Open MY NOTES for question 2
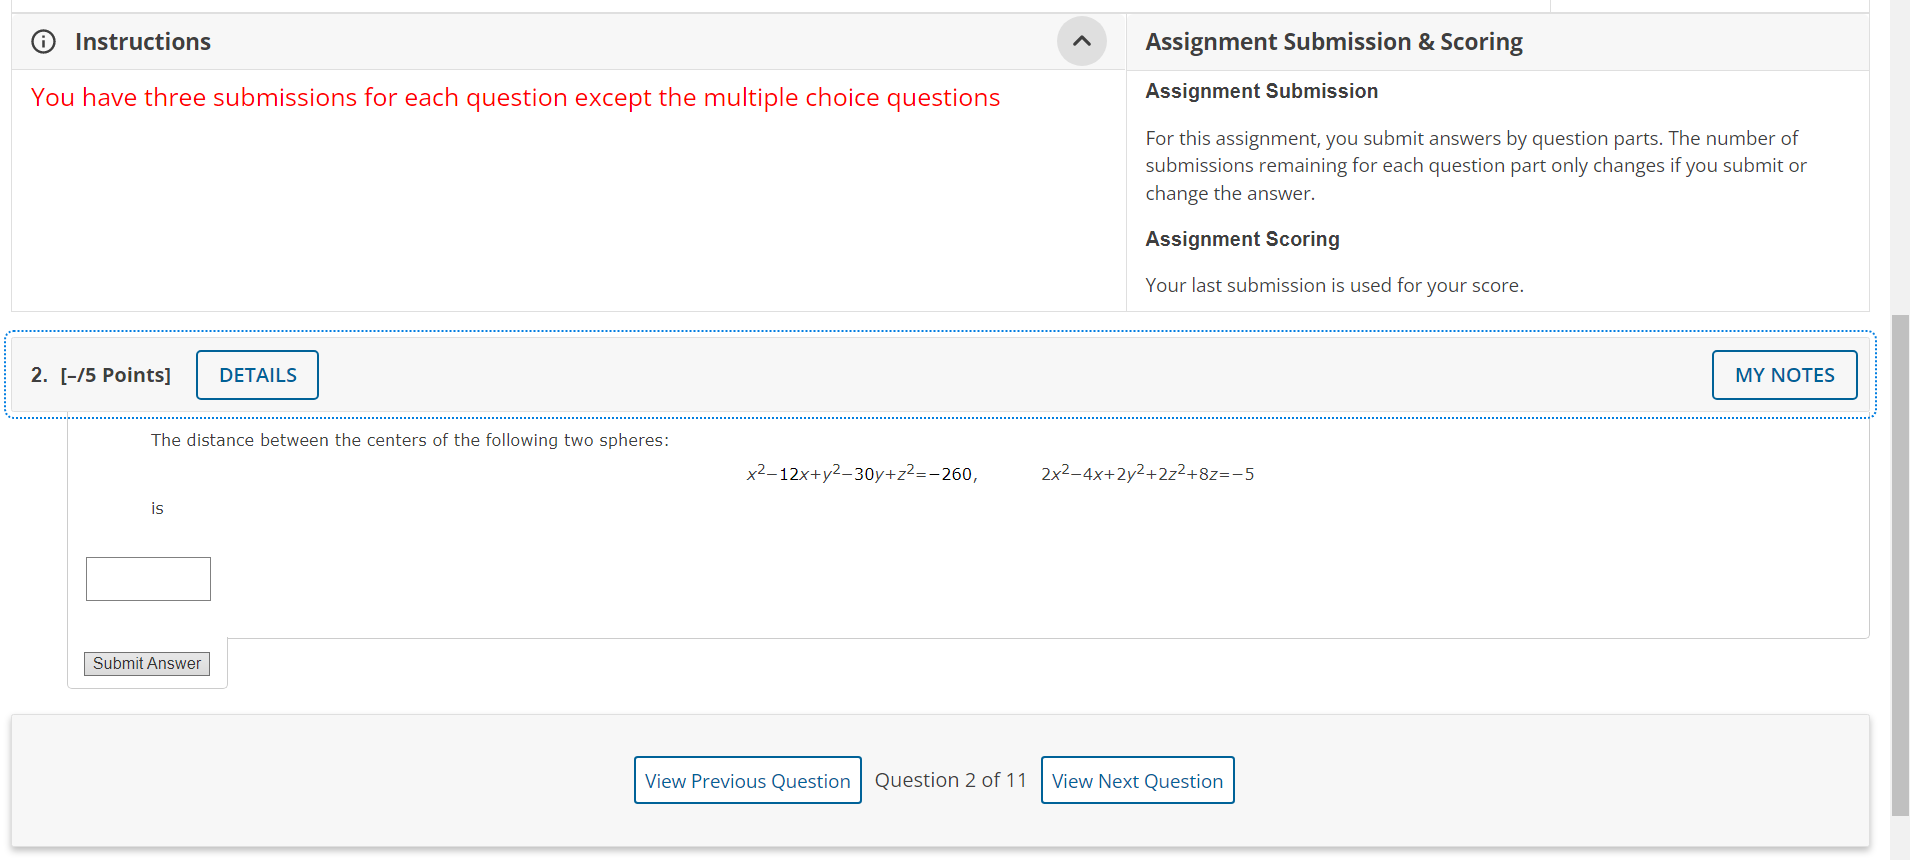This screenshot has width=1910, height=860. [x=1784, y=374]
